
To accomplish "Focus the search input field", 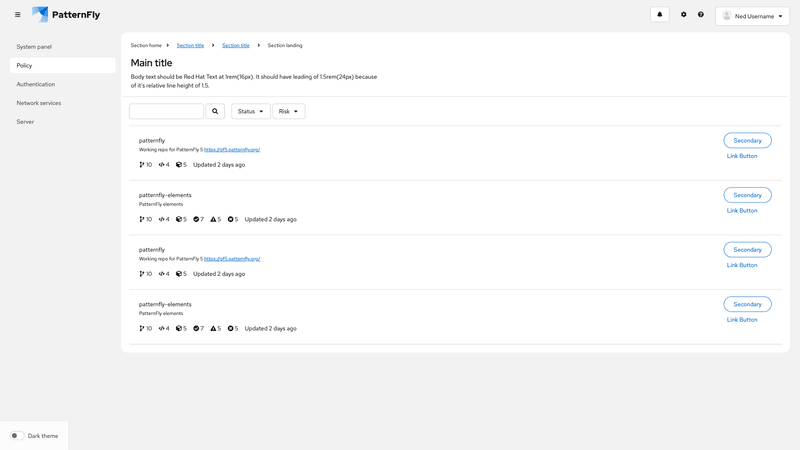I will point(166,111).
